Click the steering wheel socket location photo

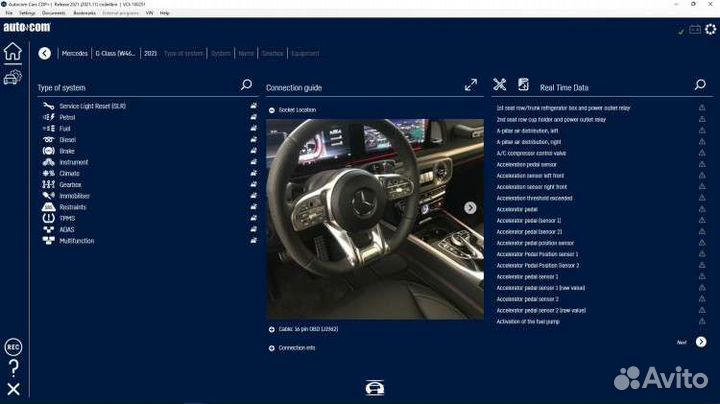375,219
